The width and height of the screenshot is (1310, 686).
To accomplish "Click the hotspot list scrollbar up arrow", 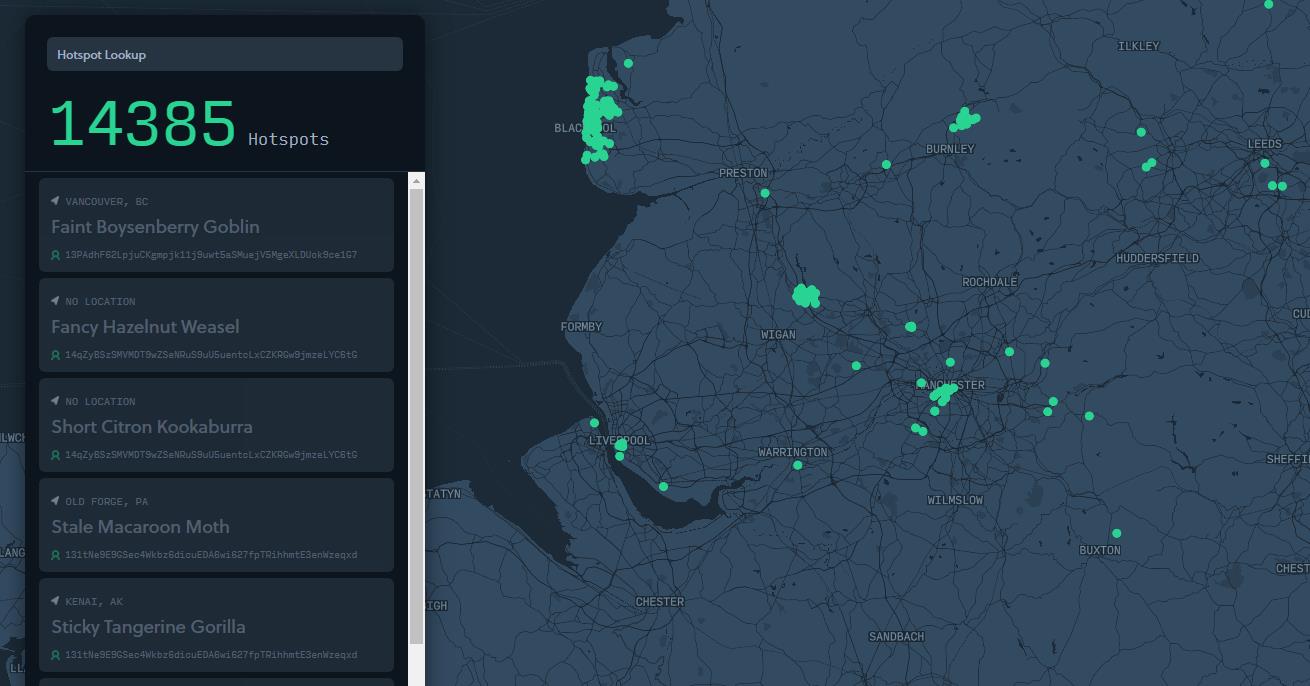I will coord(417,181).
